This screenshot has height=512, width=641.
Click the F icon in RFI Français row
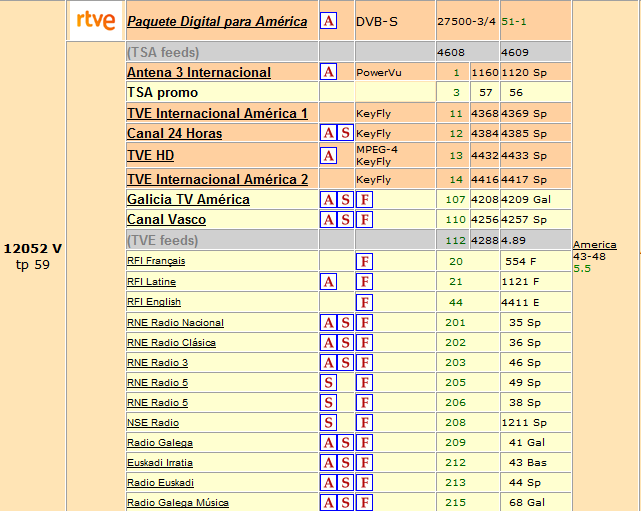tap(364, 261)
